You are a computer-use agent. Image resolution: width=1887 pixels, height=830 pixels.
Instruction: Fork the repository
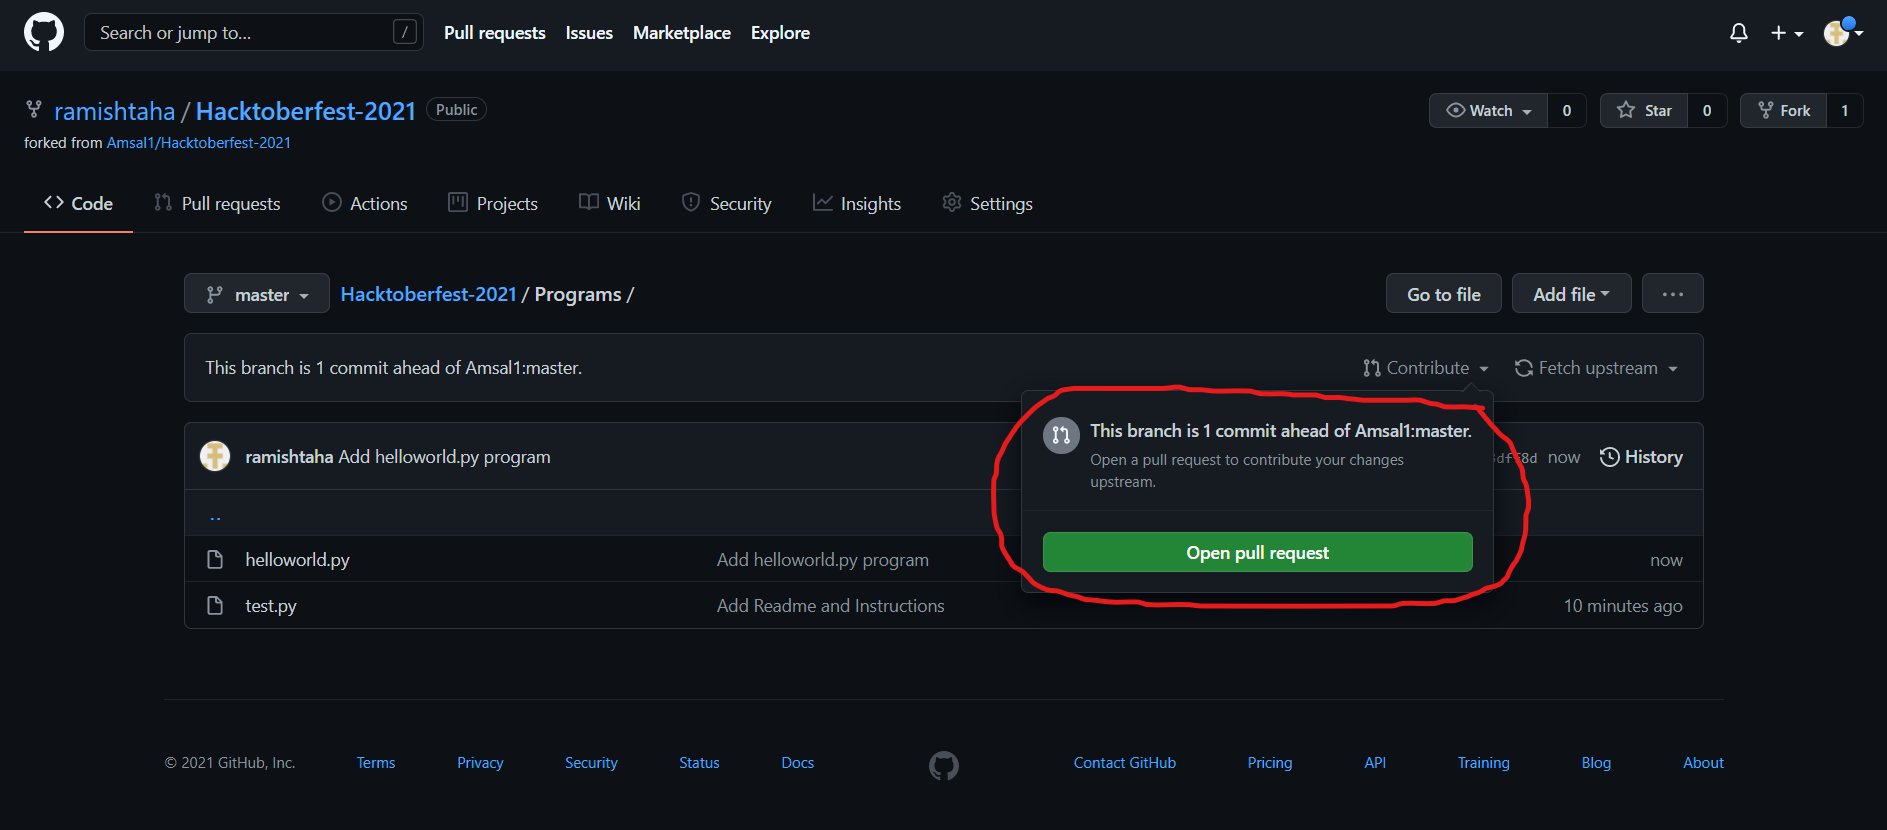click(1784, 111)
